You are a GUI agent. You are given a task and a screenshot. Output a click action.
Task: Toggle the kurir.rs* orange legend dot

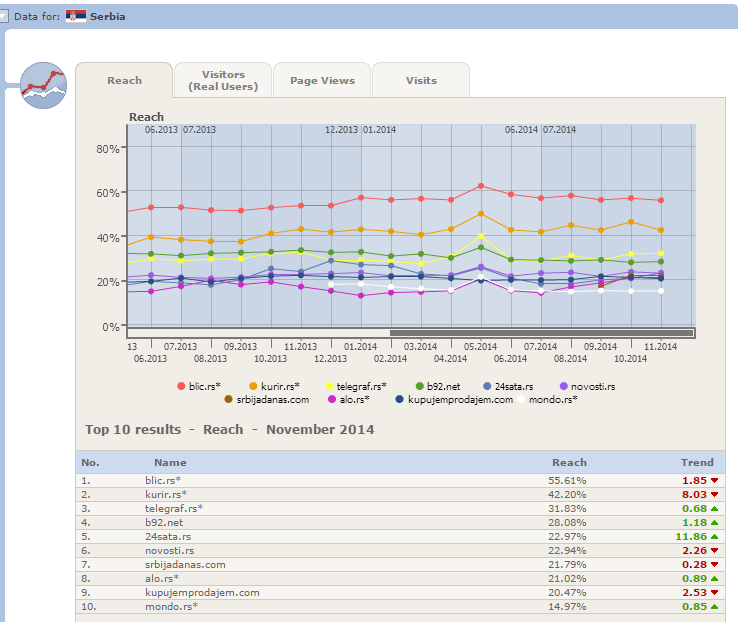coord(253,386)
